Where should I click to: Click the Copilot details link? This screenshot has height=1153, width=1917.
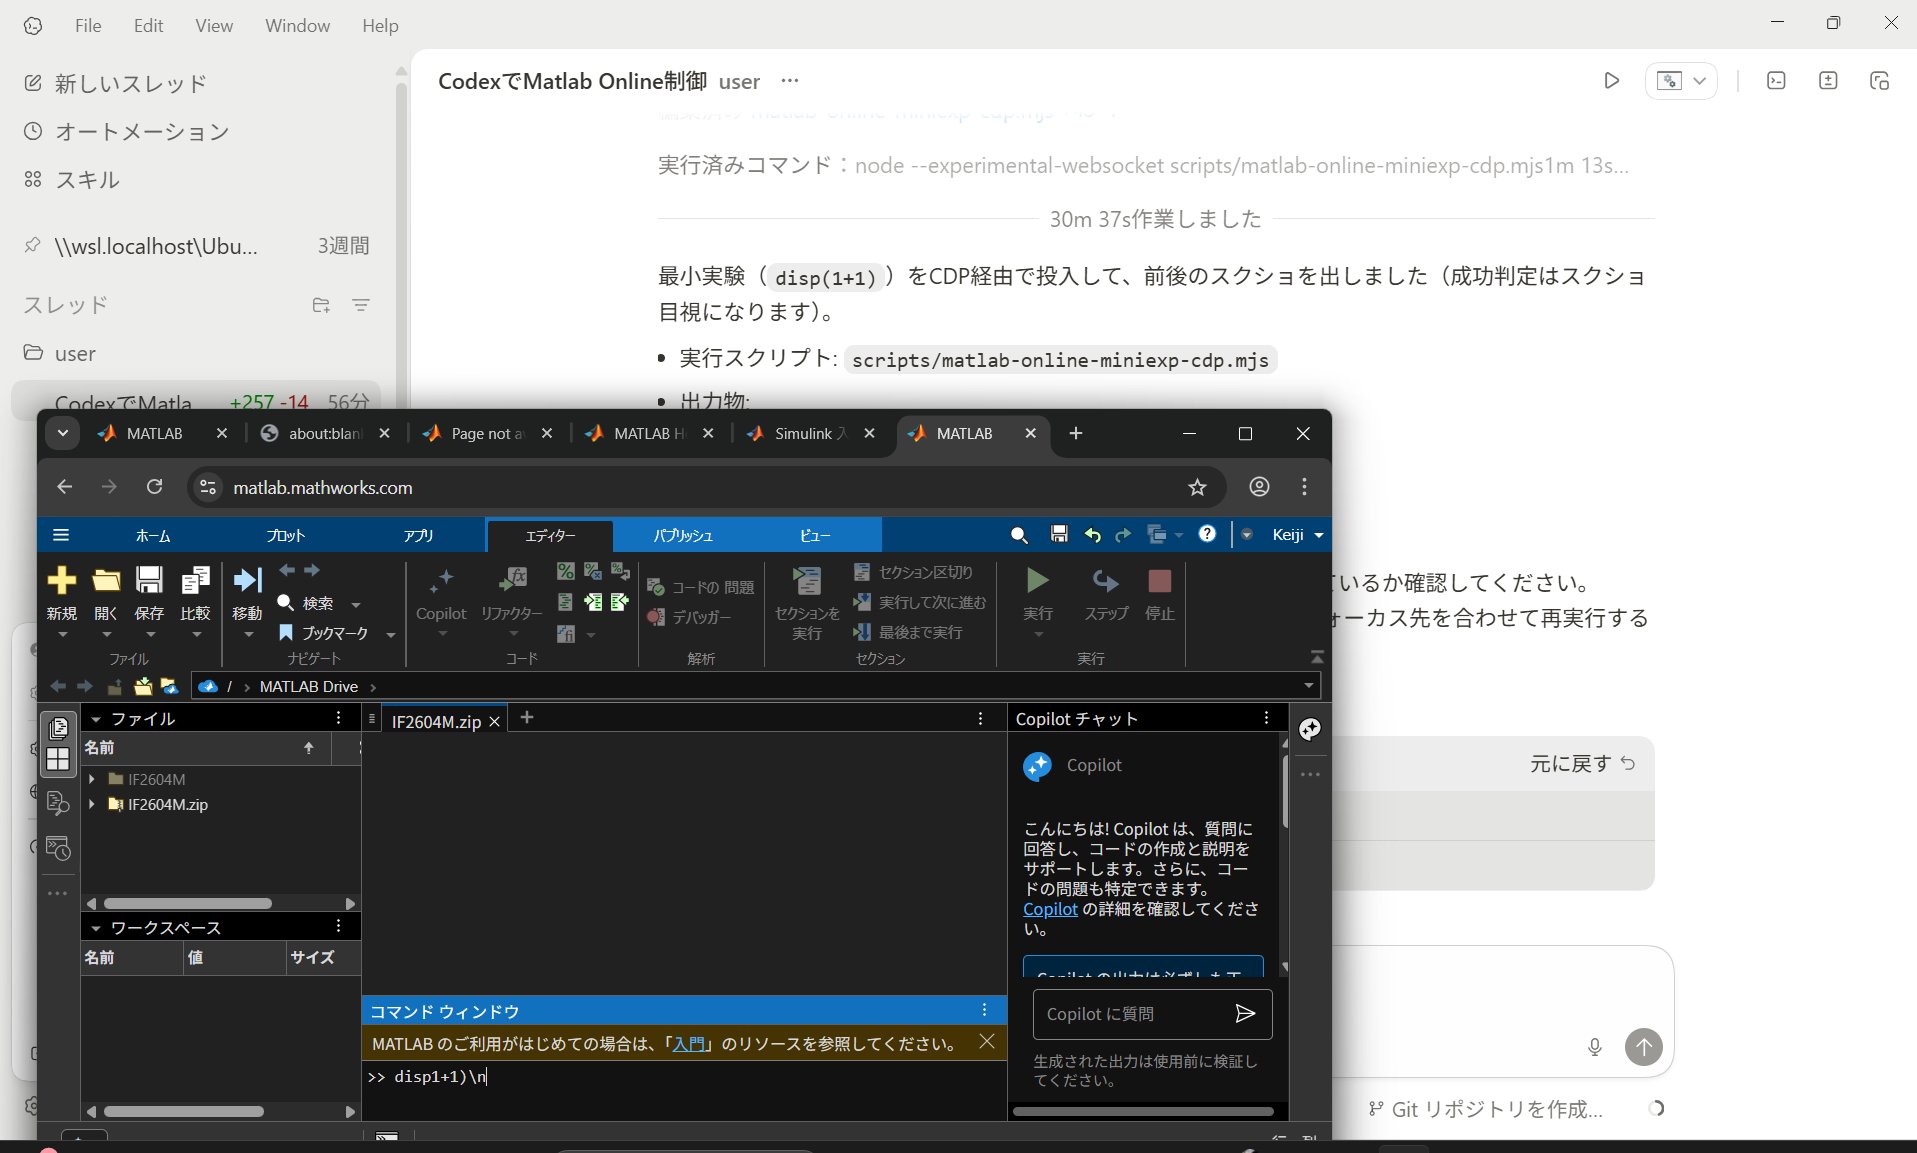1050,909
